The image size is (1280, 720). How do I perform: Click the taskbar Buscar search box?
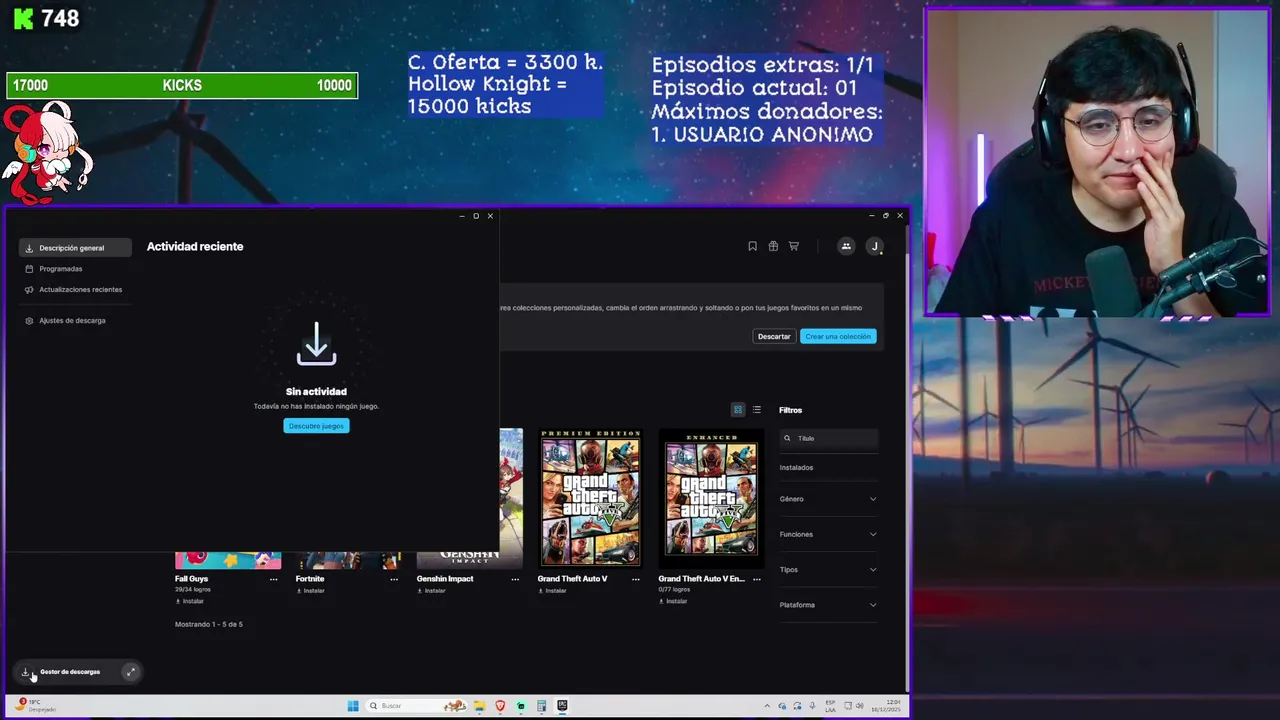tap(416, 706)
